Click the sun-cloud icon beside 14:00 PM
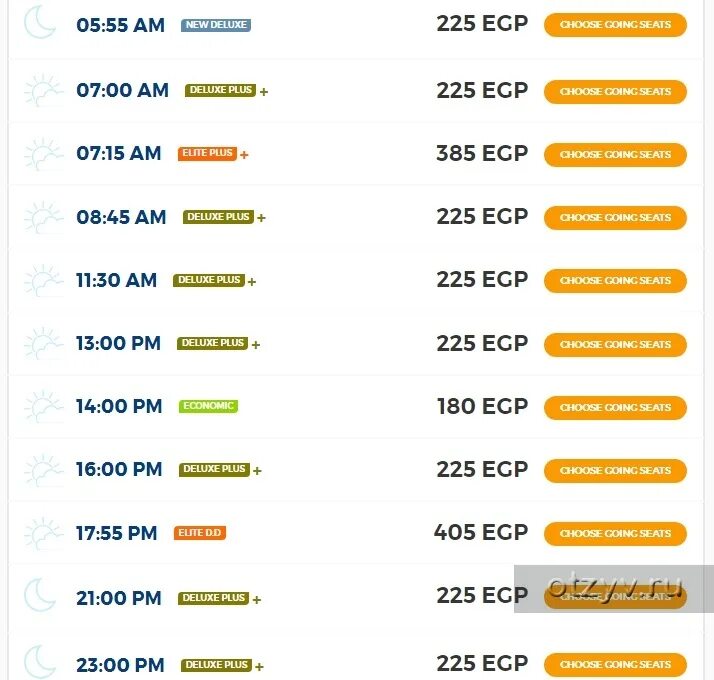Screen dimensions: 714x680 (x=43, y=406)
